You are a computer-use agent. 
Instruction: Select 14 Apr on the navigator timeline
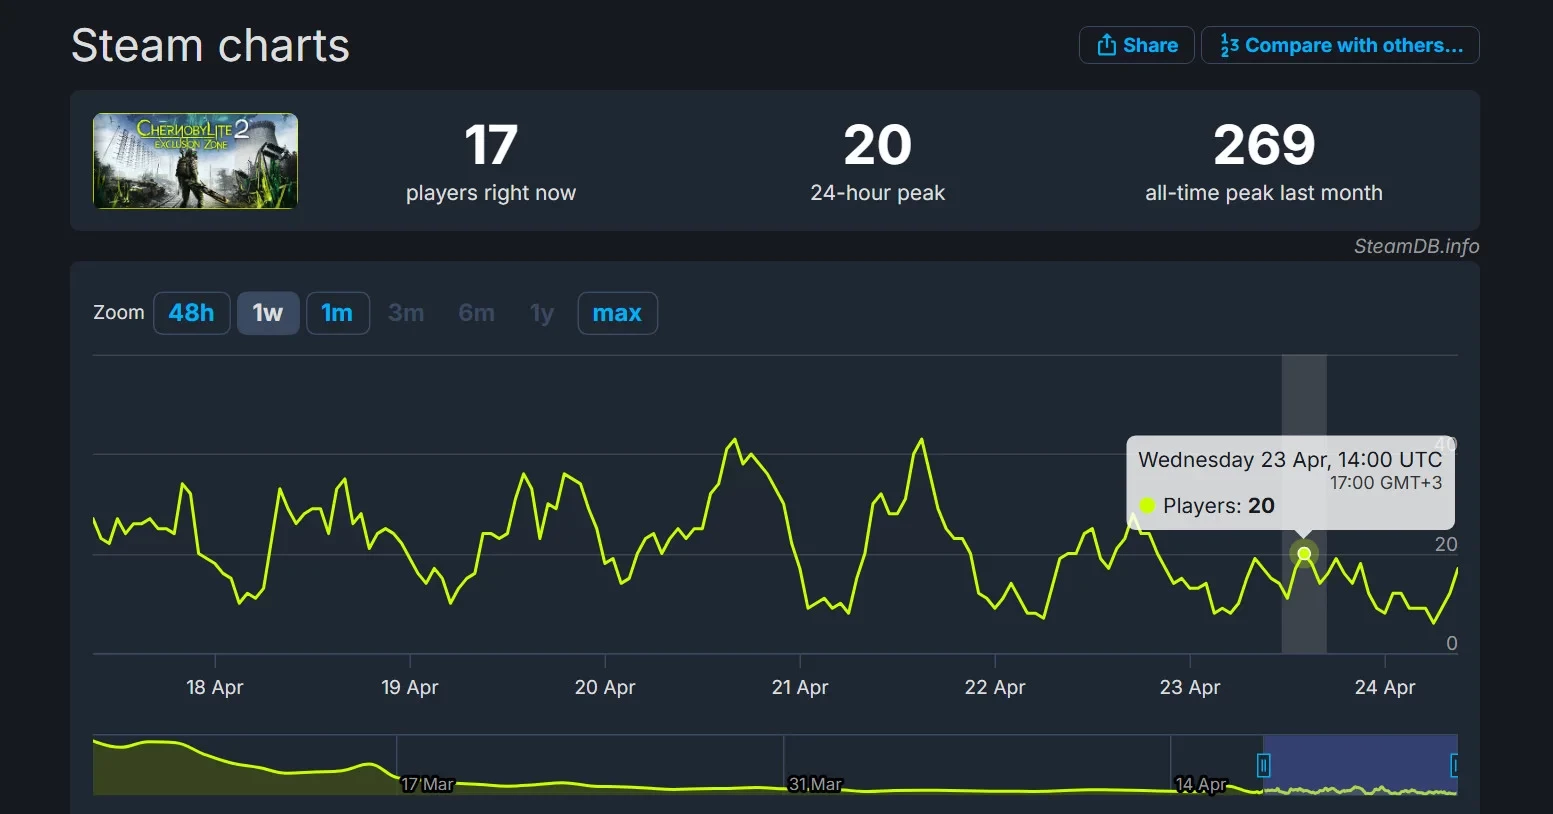(x=1200, y=784)
